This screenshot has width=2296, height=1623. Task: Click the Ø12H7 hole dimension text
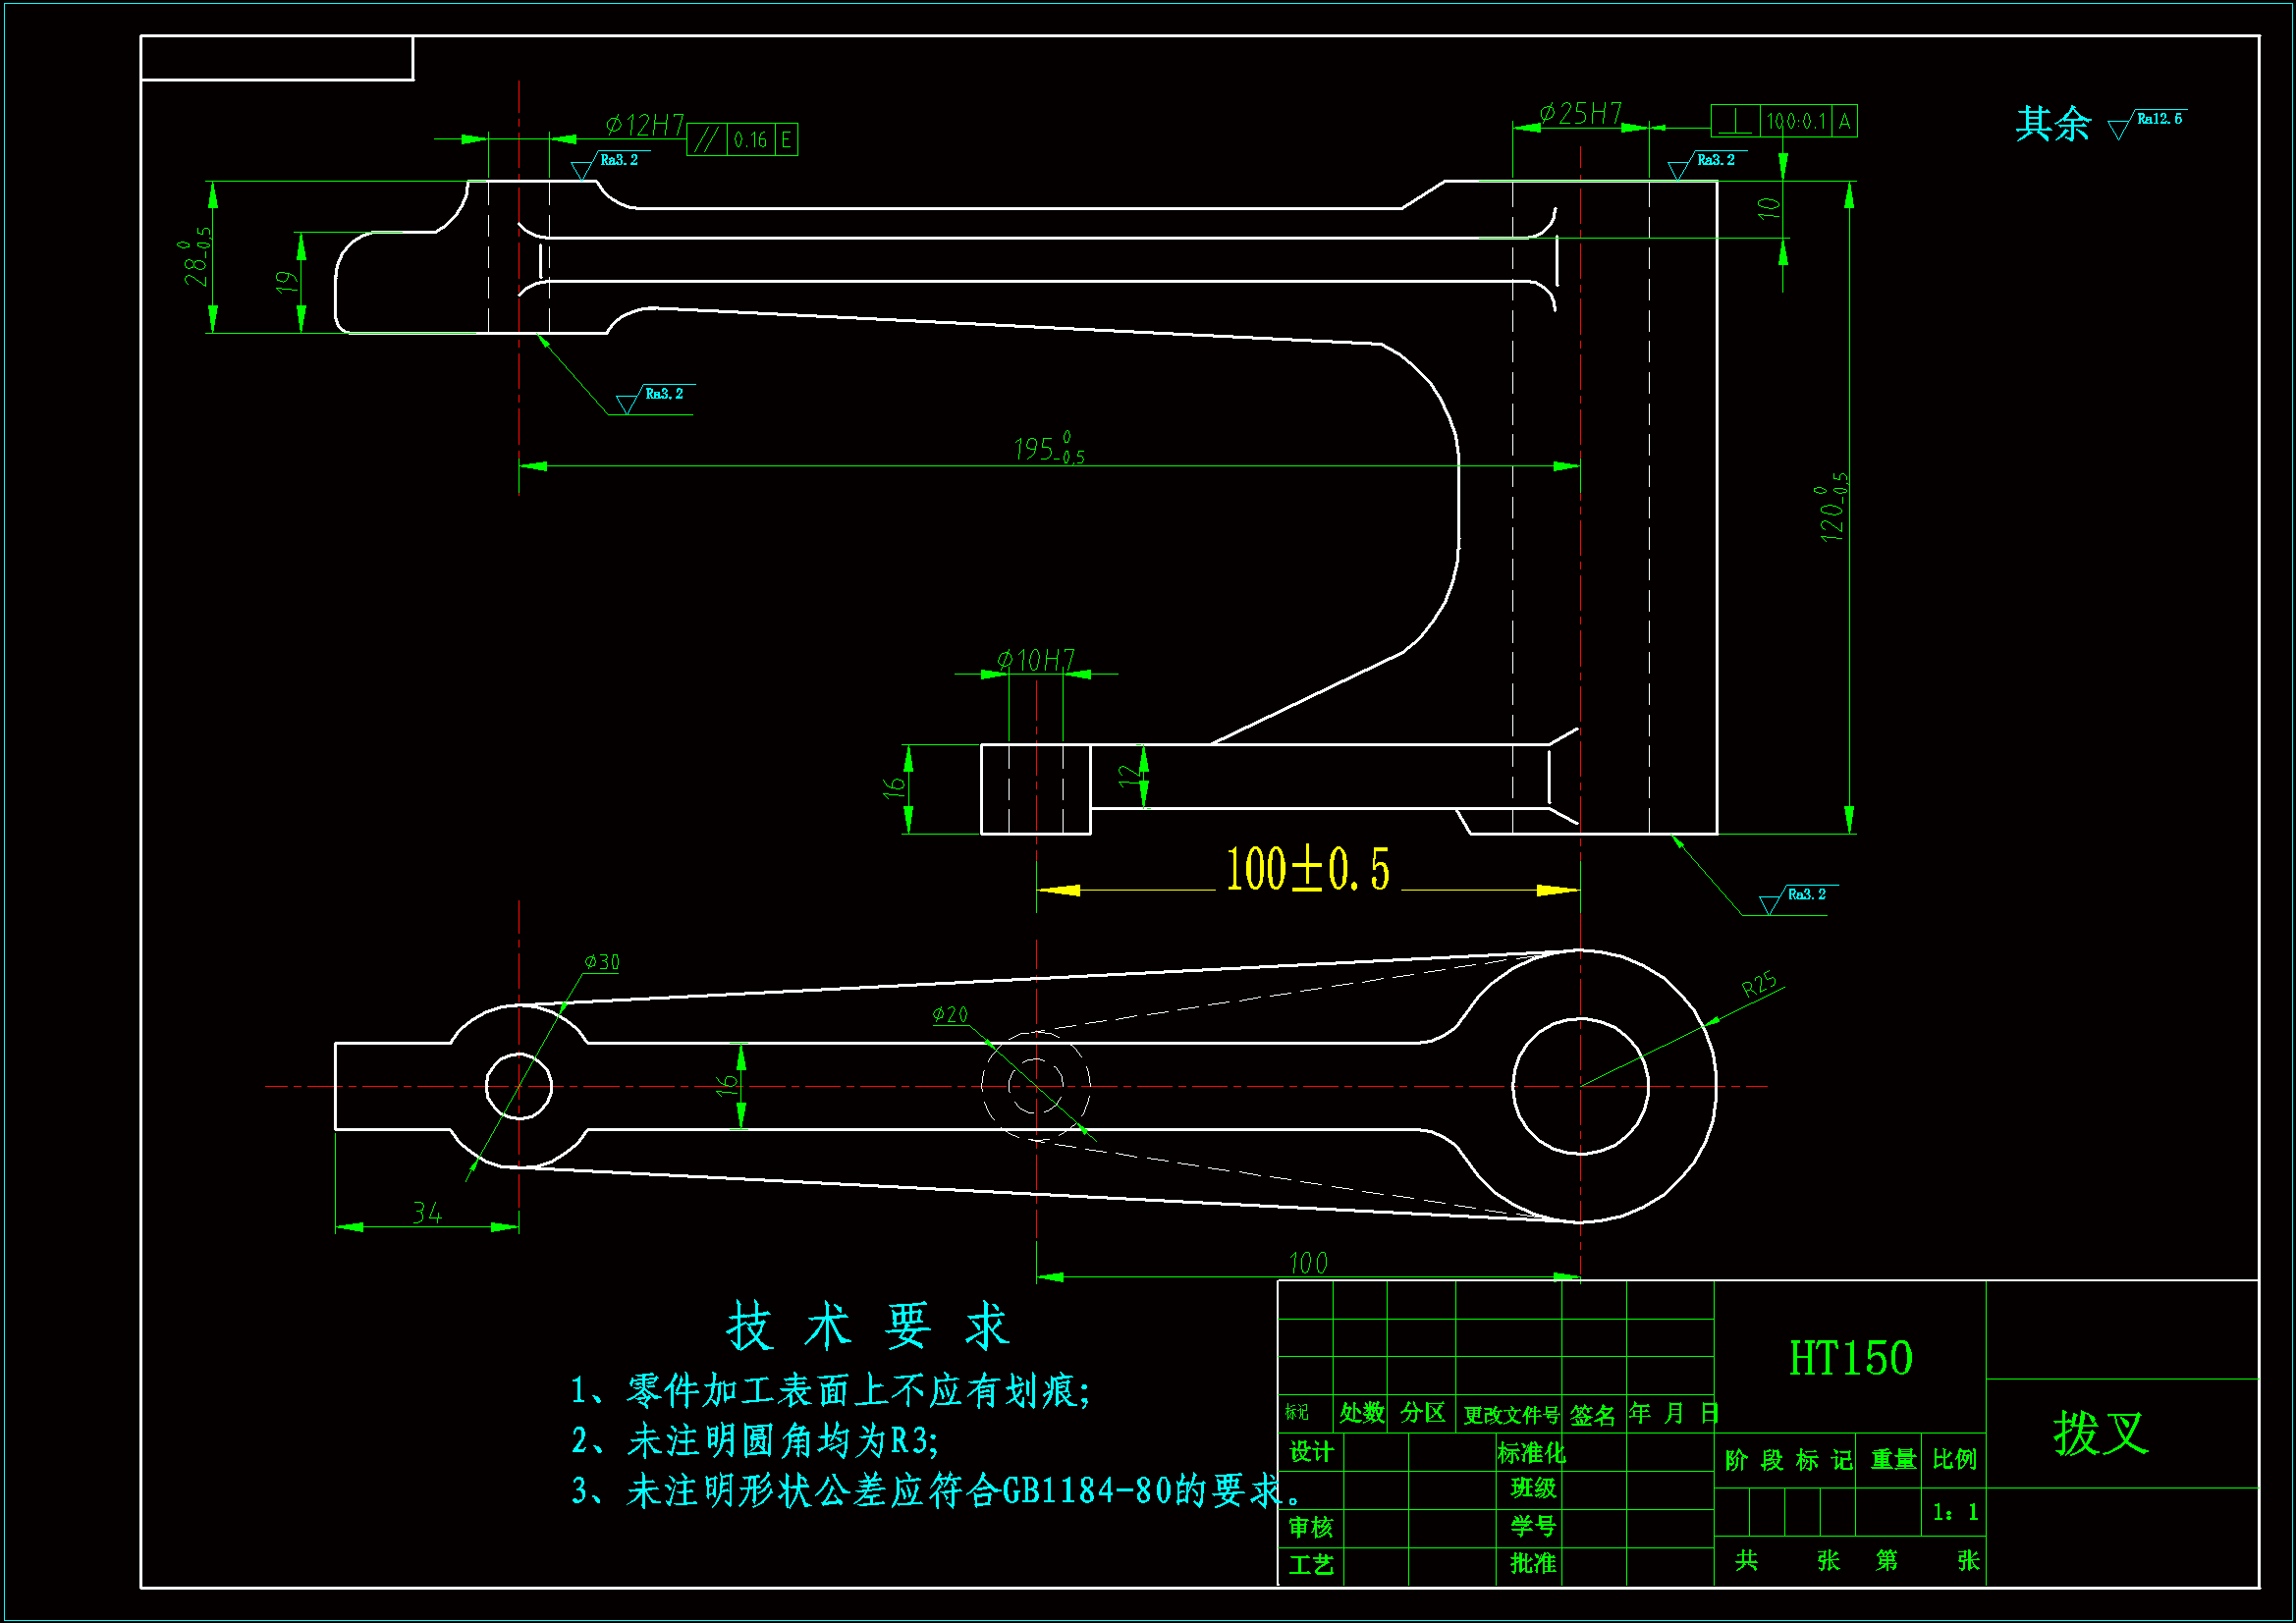coord(645,125)
